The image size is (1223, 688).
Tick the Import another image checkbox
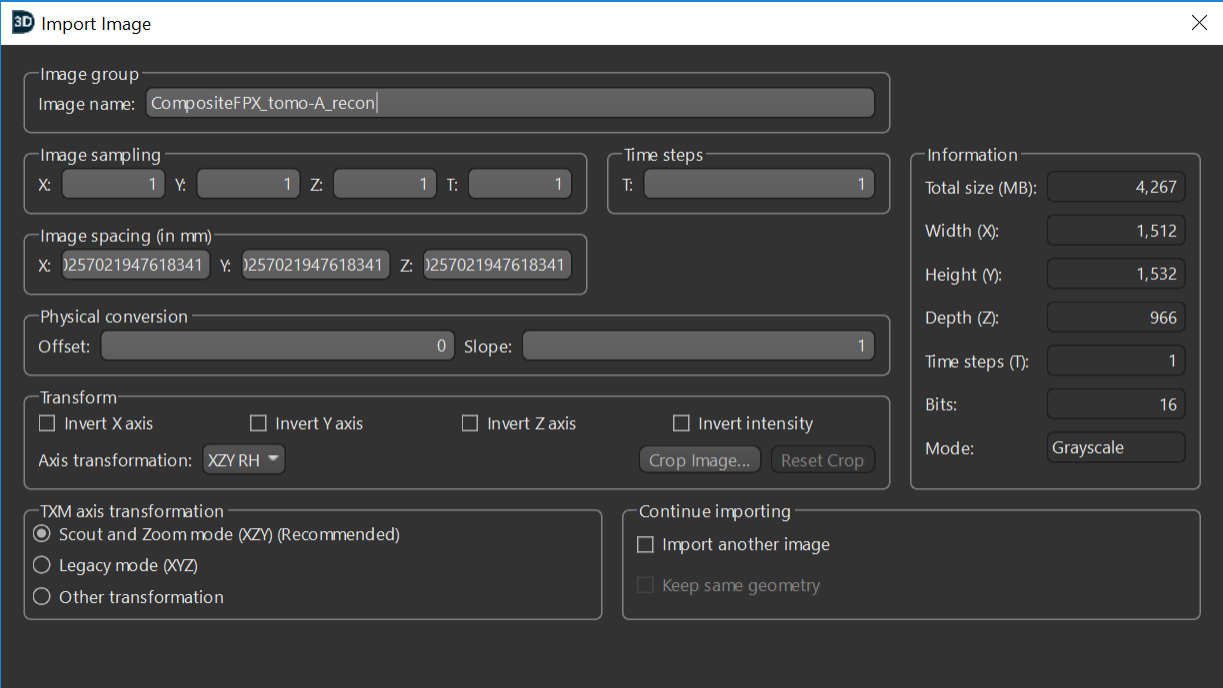click(646, 545)
